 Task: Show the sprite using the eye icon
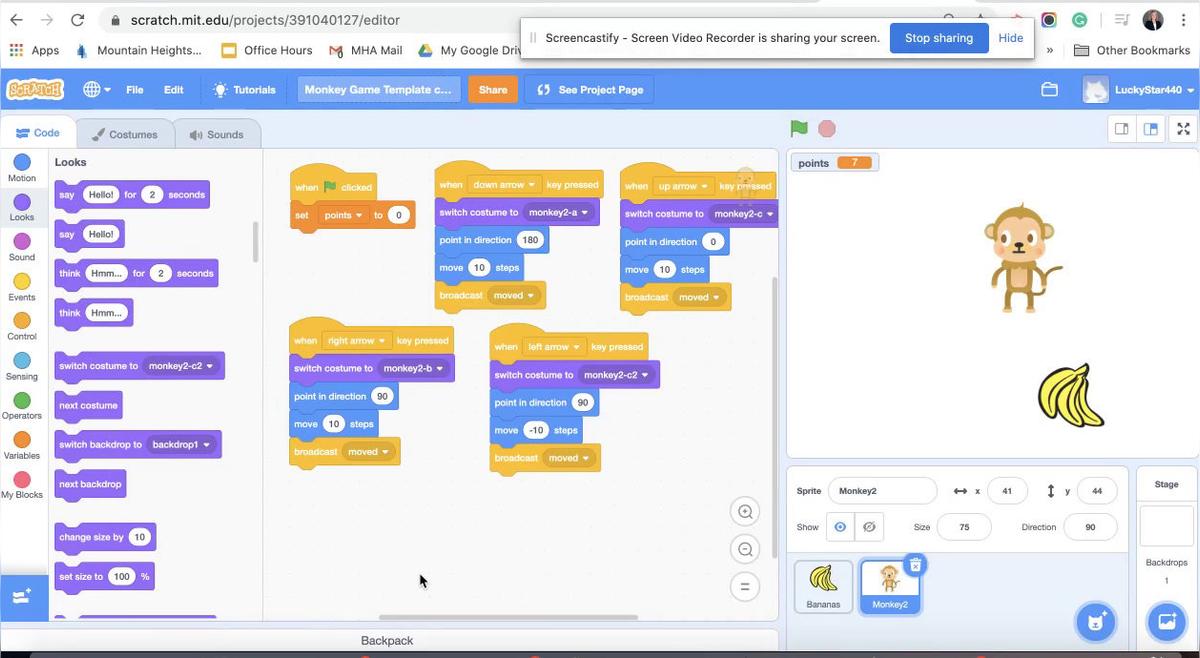pyautogui.click(x=840, y=527)
